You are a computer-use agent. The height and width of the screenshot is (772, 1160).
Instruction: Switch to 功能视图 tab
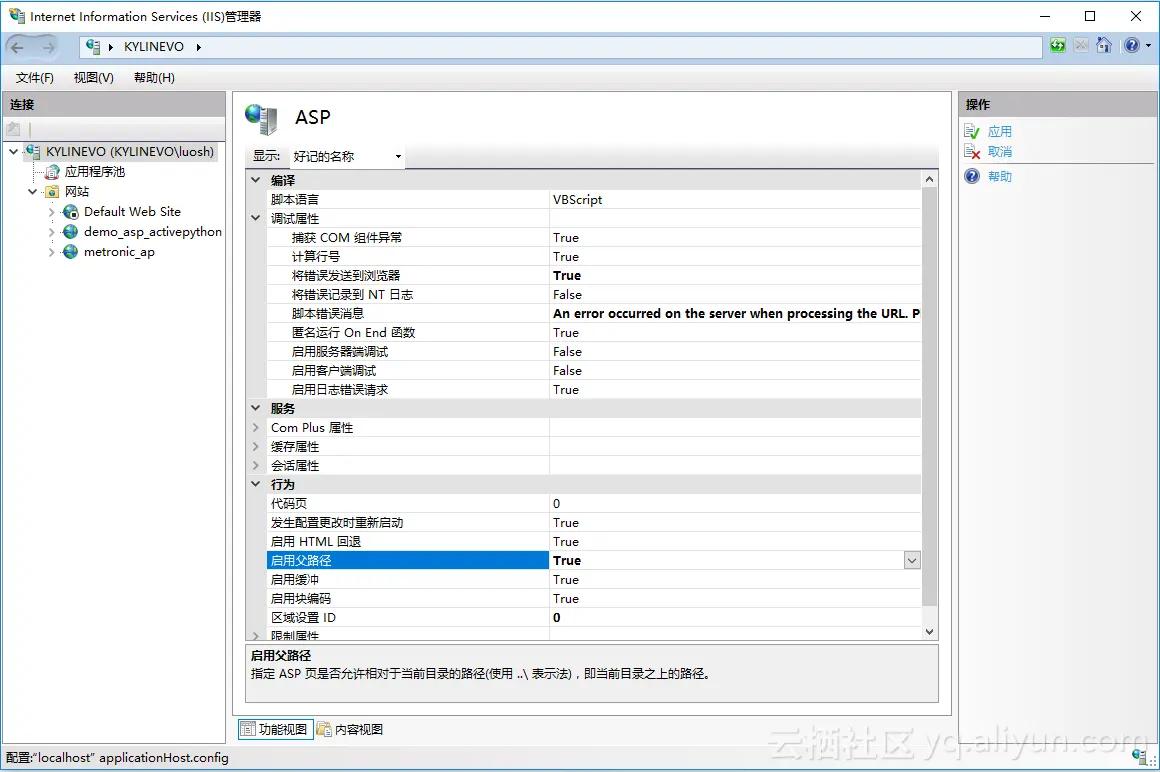pos(275,729)
